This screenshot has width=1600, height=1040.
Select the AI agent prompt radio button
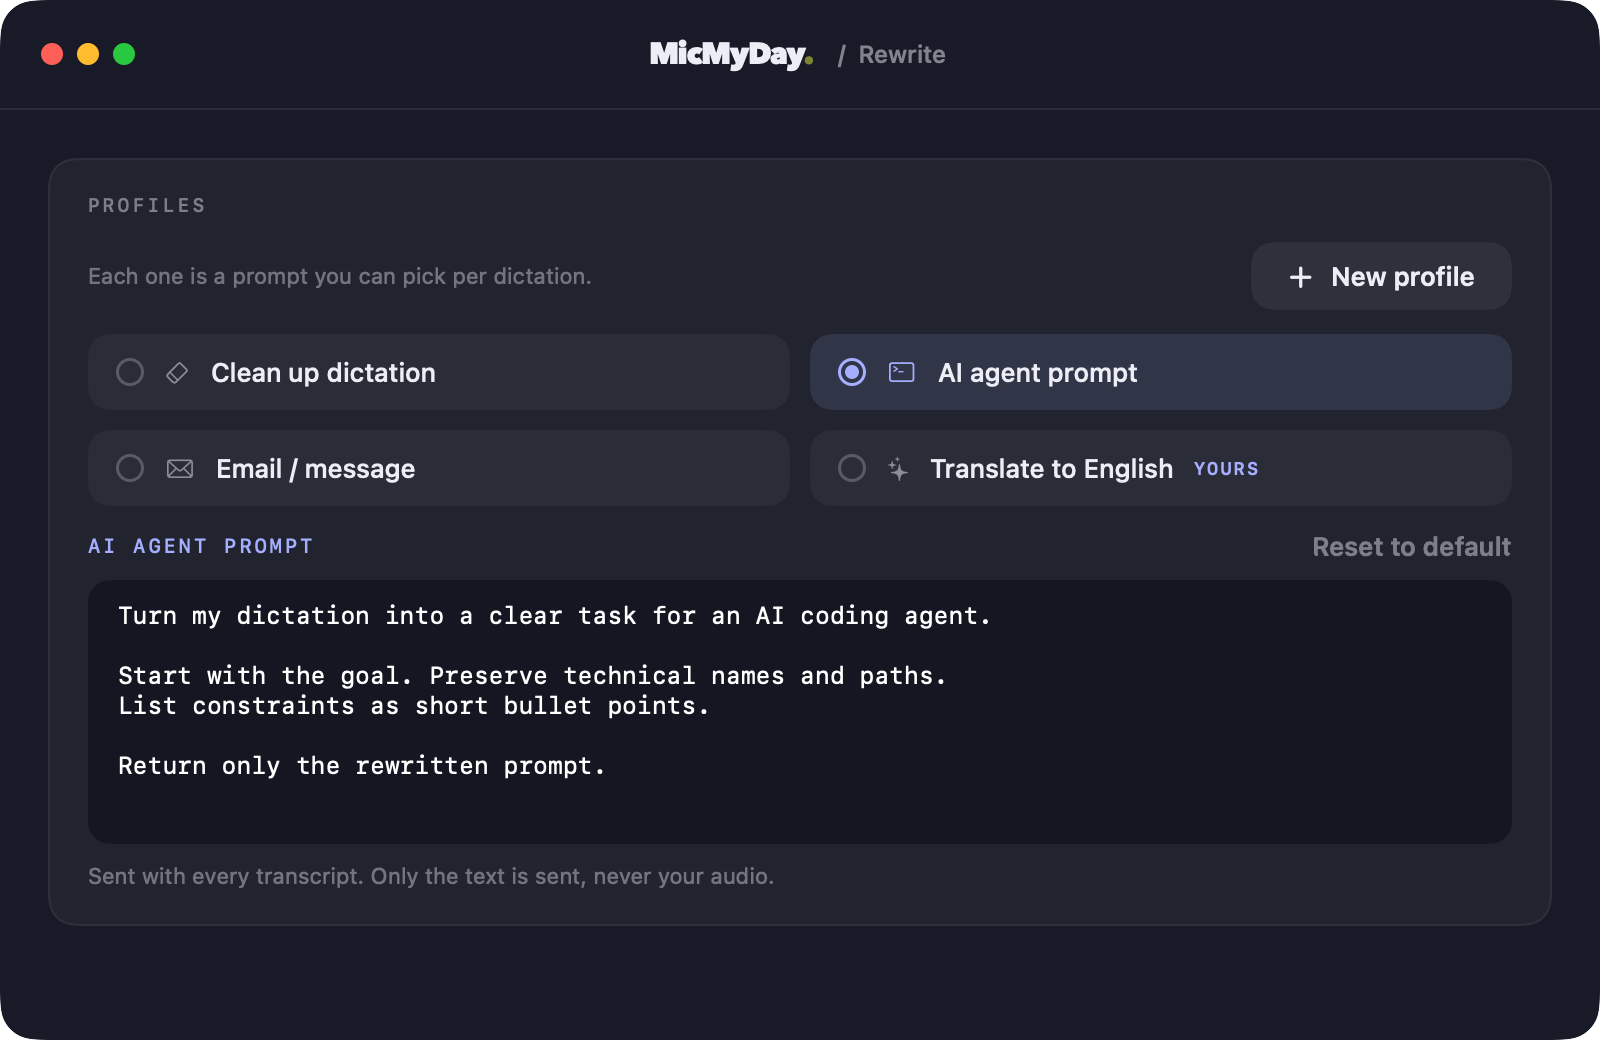pyautogui.click(x=852, y=372)
